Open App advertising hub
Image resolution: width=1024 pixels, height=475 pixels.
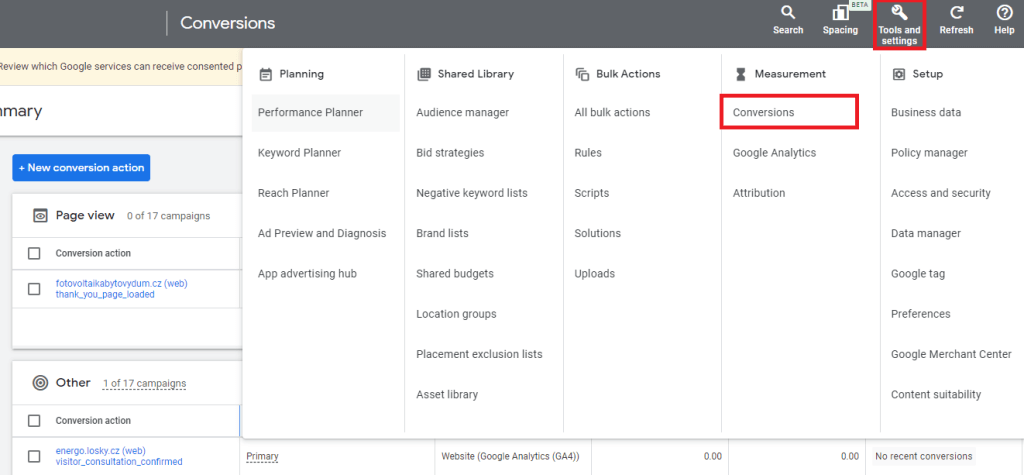[307, 274]
